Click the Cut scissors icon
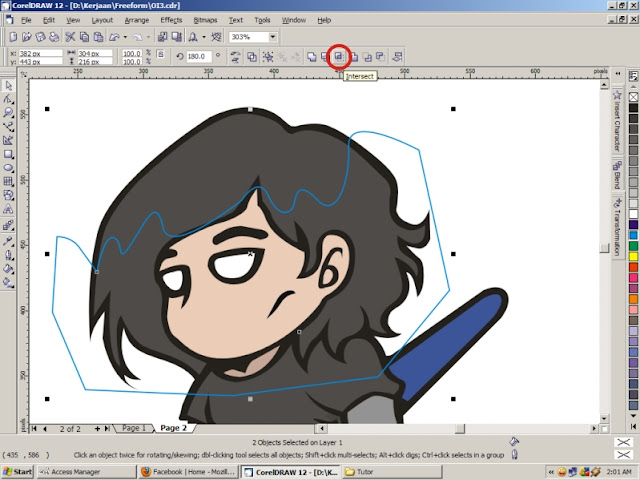This screenshot has width=640, height=480. pyautogui.click(x=70, y=37)
